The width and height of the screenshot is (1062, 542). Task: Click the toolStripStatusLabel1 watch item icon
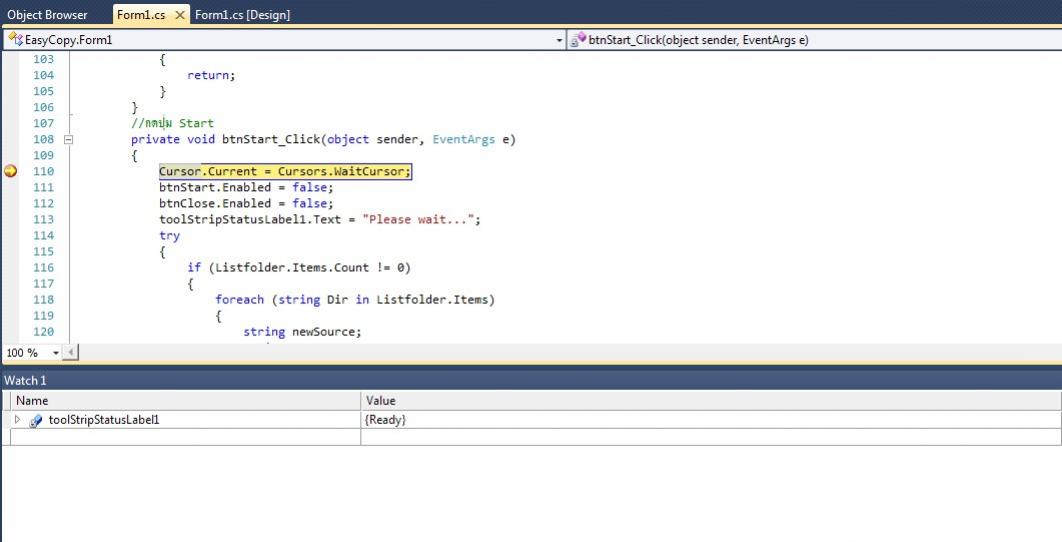[36, 421]
